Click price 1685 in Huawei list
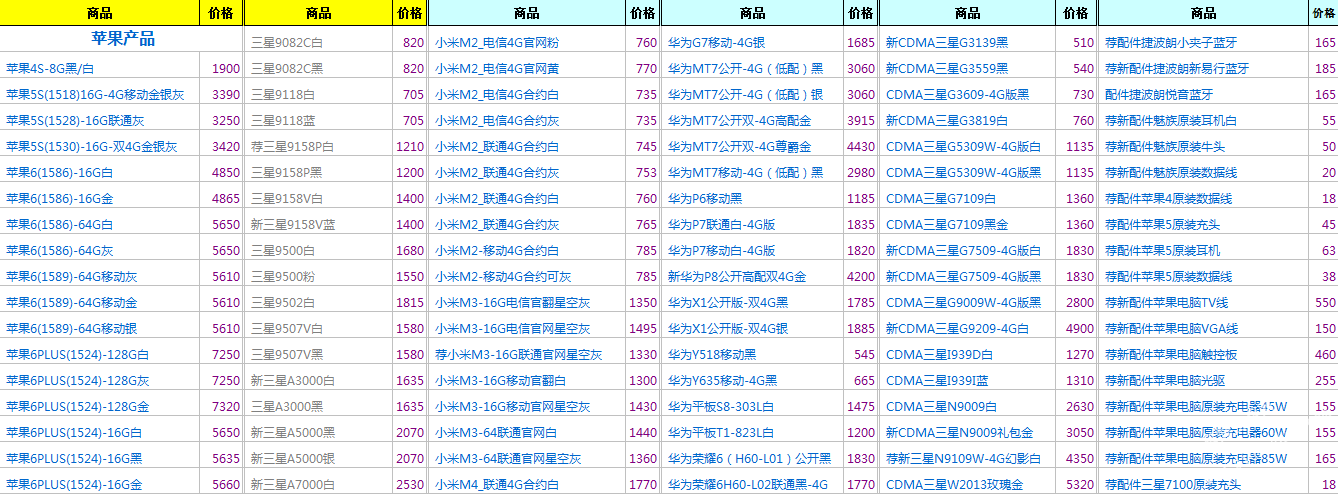 pos(861,42)
